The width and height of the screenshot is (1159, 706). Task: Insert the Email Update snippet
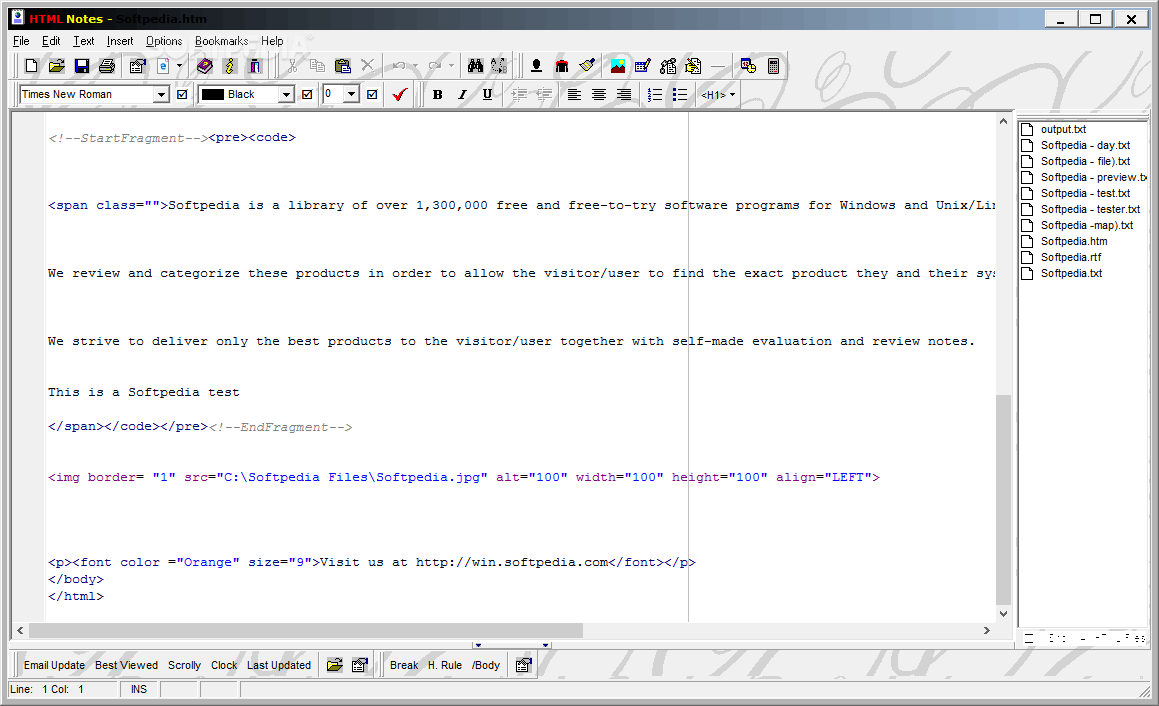point(54,665)
